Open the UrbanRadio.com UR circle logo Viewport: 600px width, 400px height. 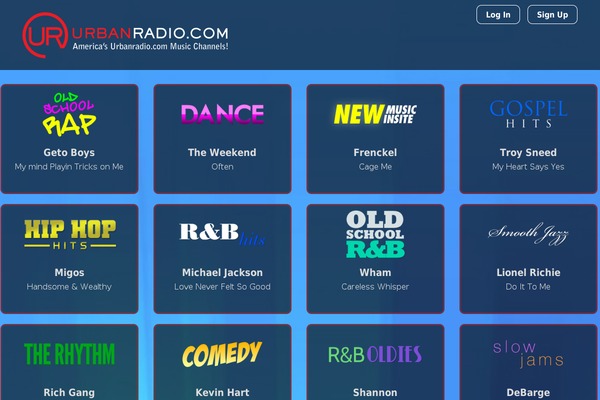[45, 35]
